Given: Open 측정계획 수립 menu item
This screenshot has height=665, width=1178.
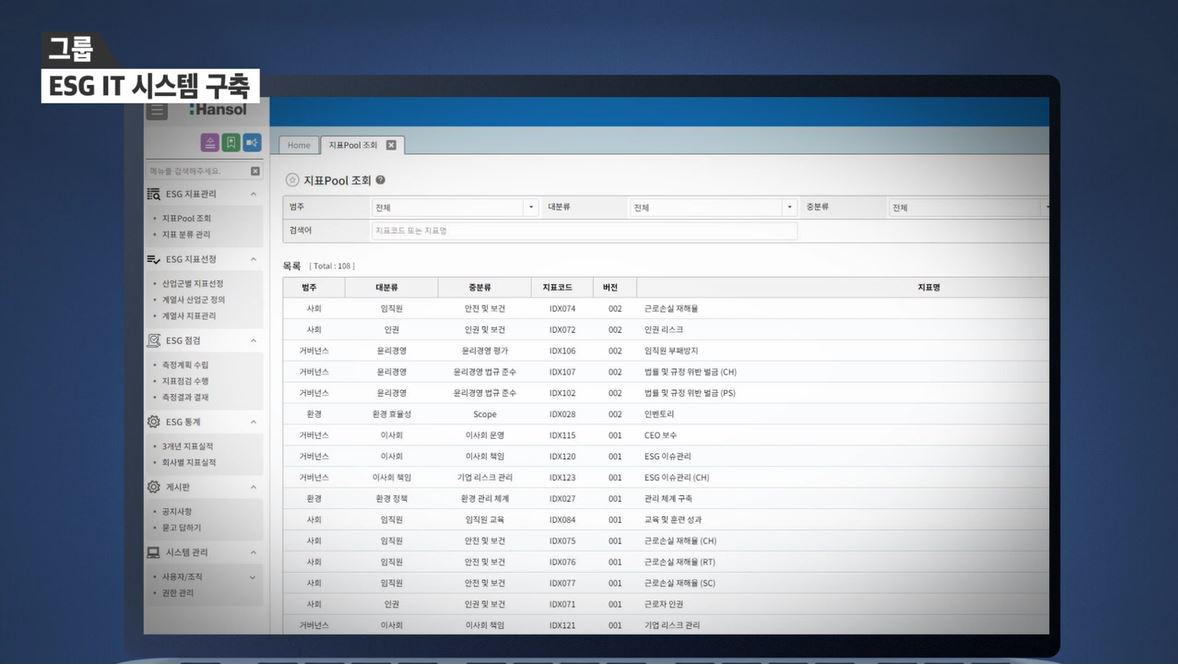Looking at the screenshot, I should click(x=186, y=364).
